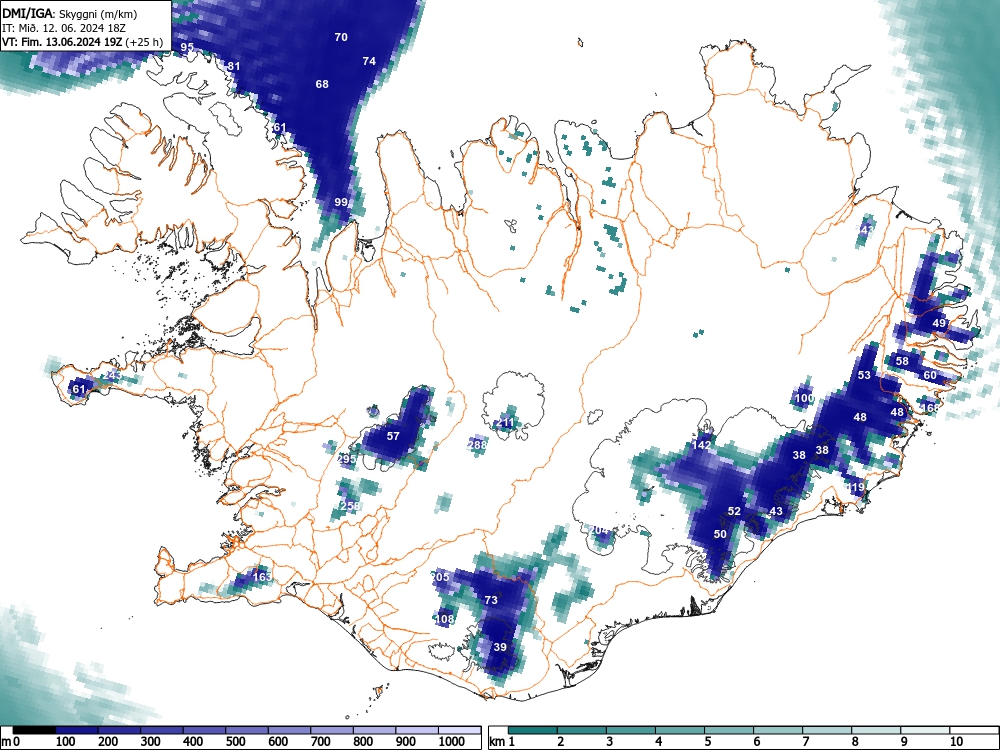Select the dark teal 1–2 km swatch
1000x750 pixels.
(533, 730)
